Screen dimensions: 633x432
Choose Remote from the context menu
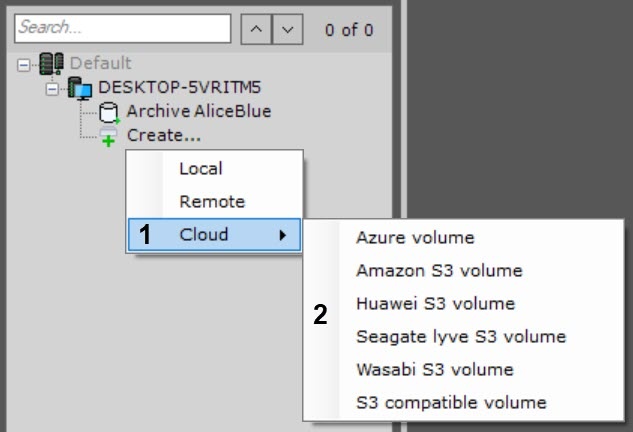(x=212, y=202)
